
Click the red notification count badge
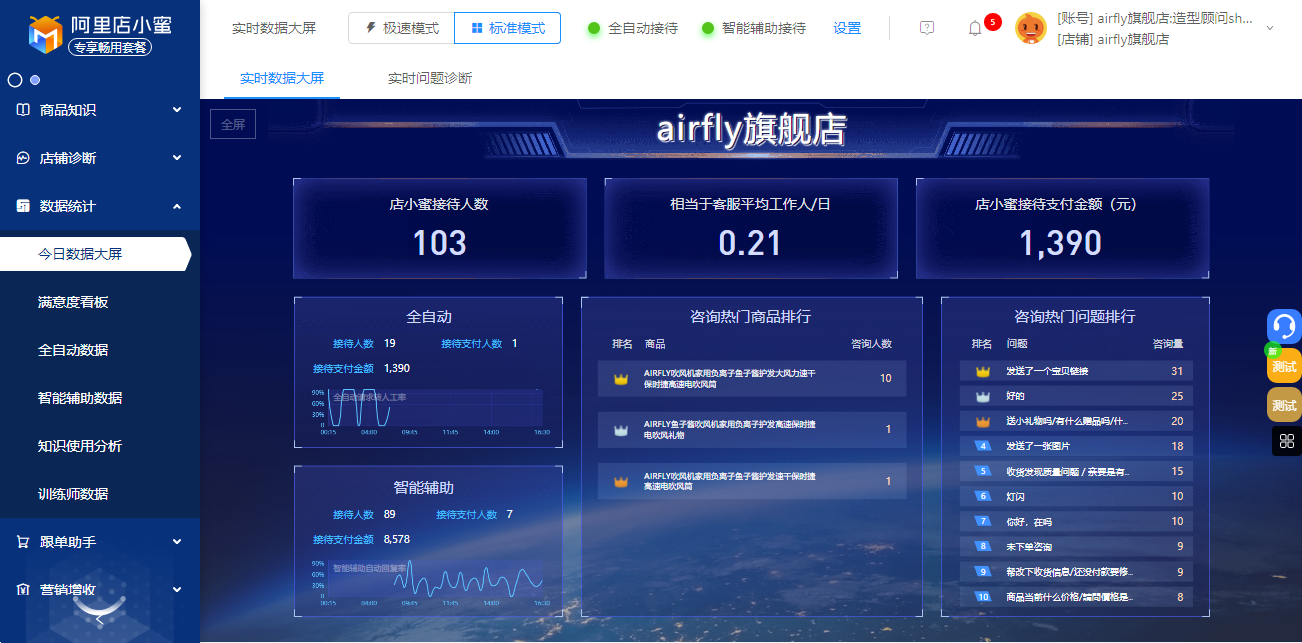point(993,21)
